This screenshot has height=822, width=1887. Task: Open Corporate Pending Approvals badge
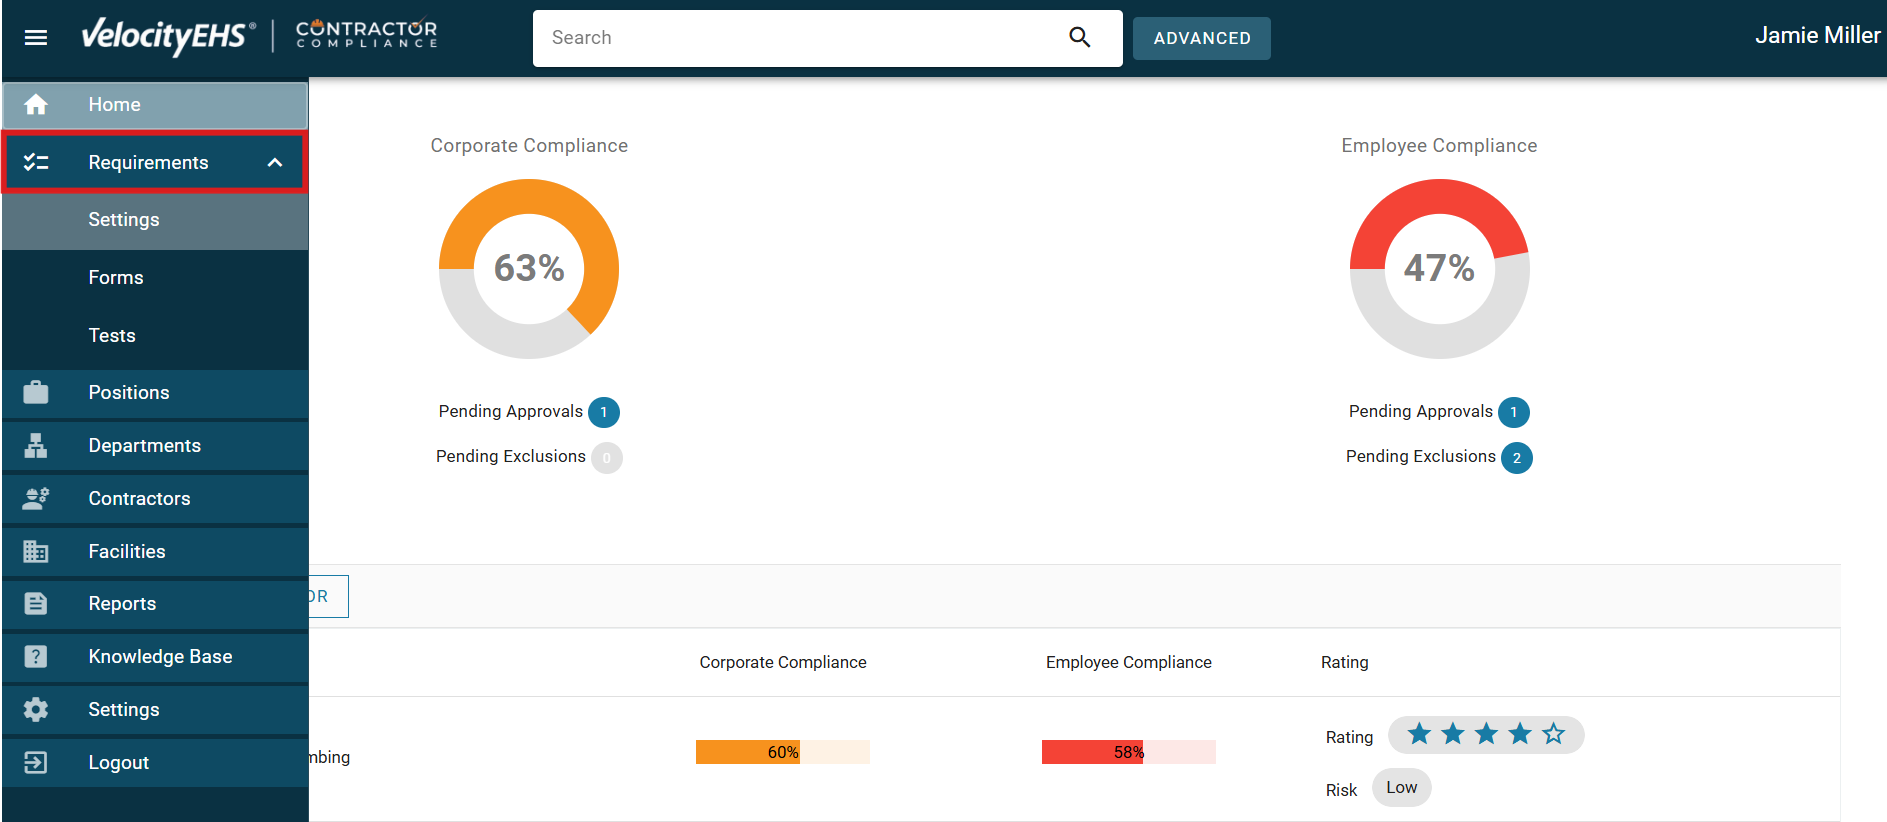tap(603, 412)
